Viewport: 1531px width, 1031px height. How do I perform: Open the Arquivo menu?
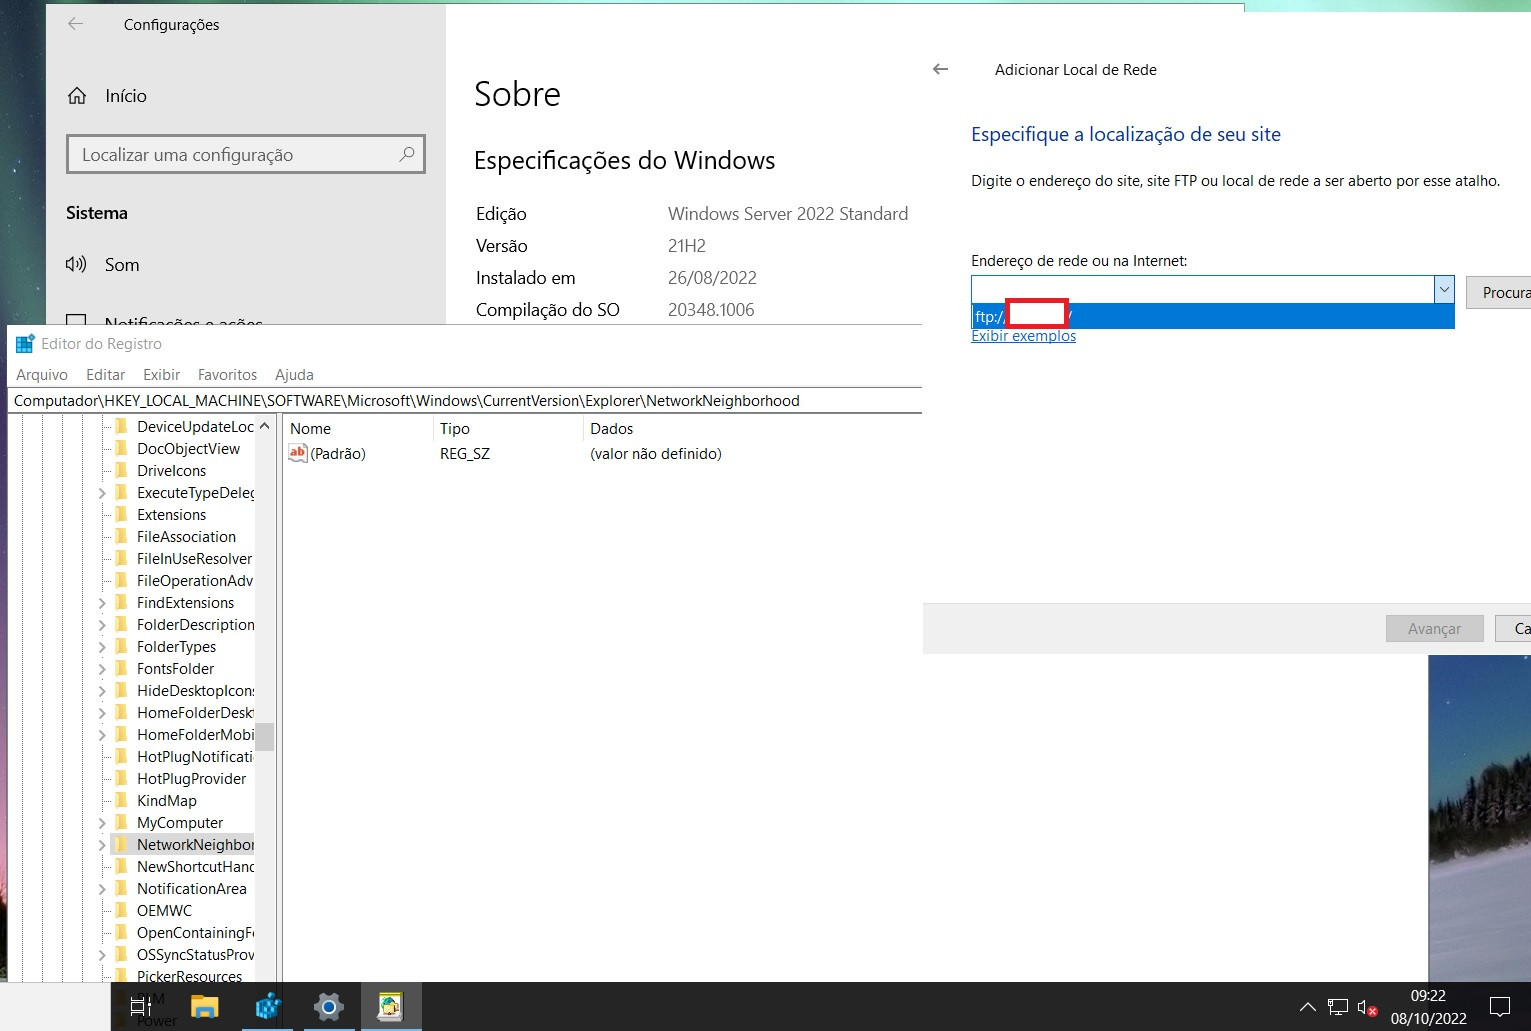click(x=42, y=375)
